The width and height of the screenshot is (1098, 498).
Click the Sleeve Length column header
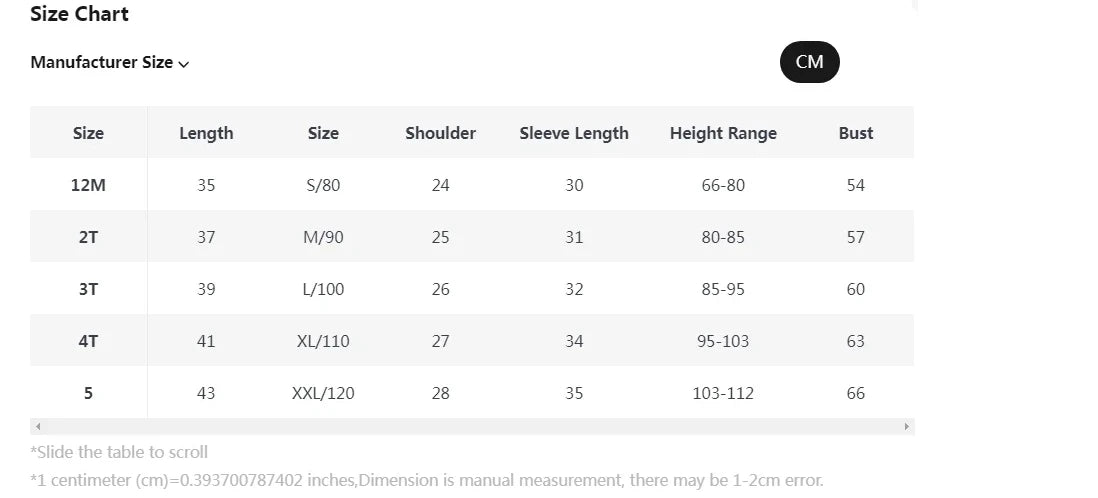coord(574,133)
